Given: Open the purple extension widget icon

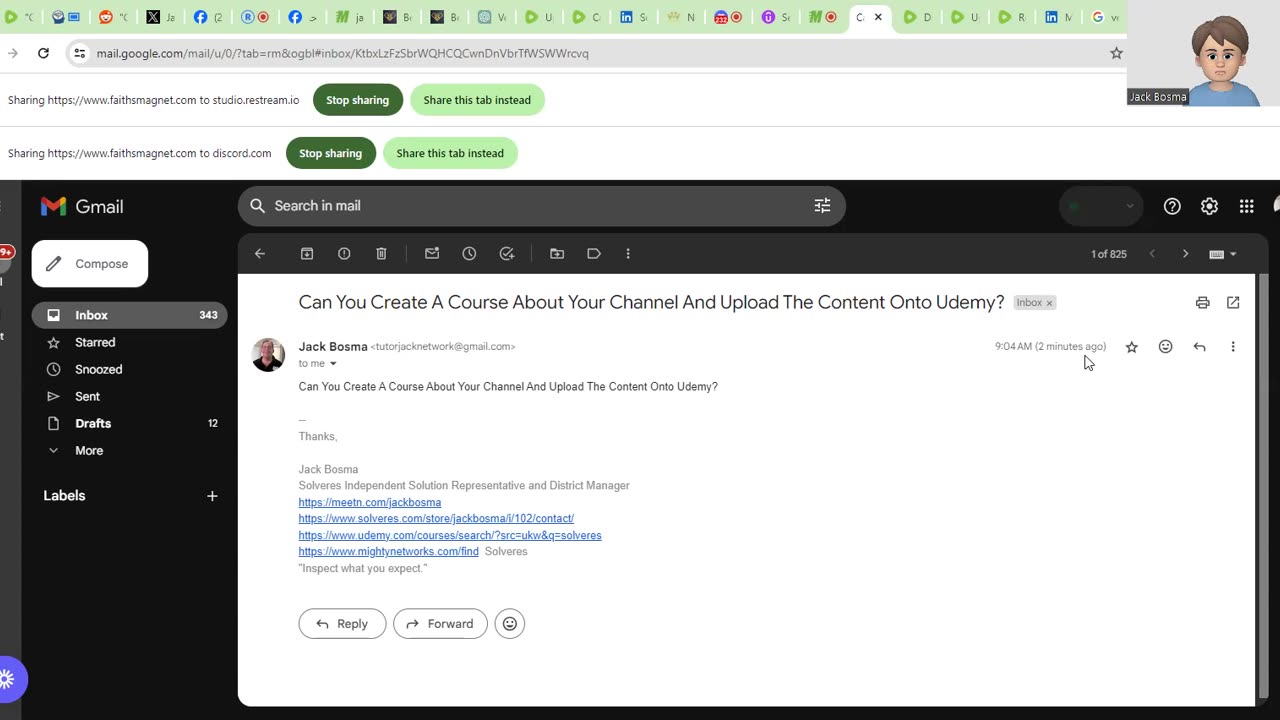Looking at the screenshot, I should (x=9, y=679).
